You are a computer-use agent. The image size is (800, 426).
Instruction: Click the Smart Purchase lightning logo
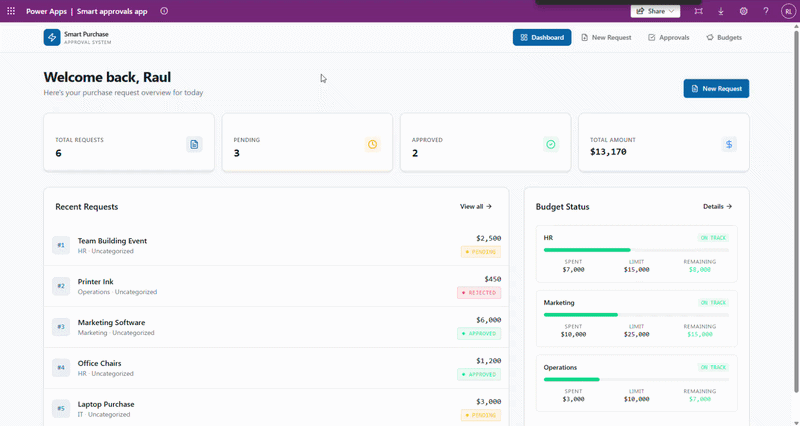pos(52,37)
